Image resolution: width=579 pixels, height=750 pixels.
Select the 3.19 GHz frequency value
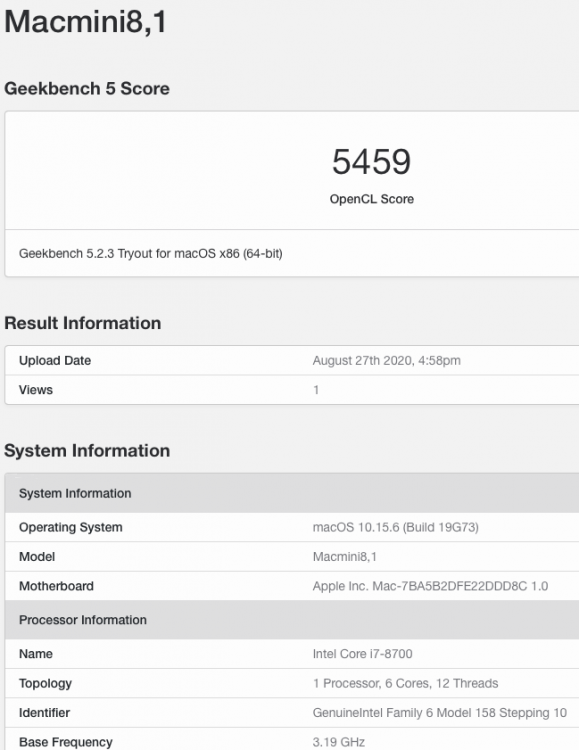click(x=339, y=742)
